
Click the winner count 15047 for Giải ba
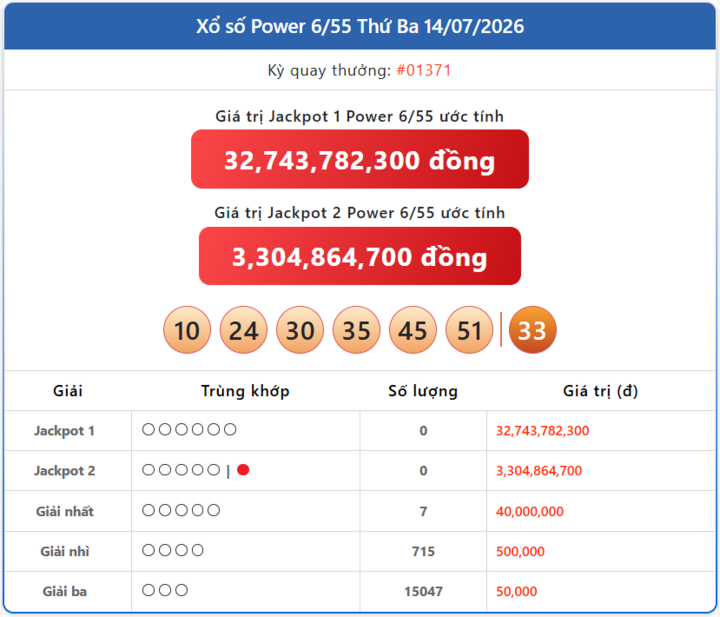(x=423, y=591)
